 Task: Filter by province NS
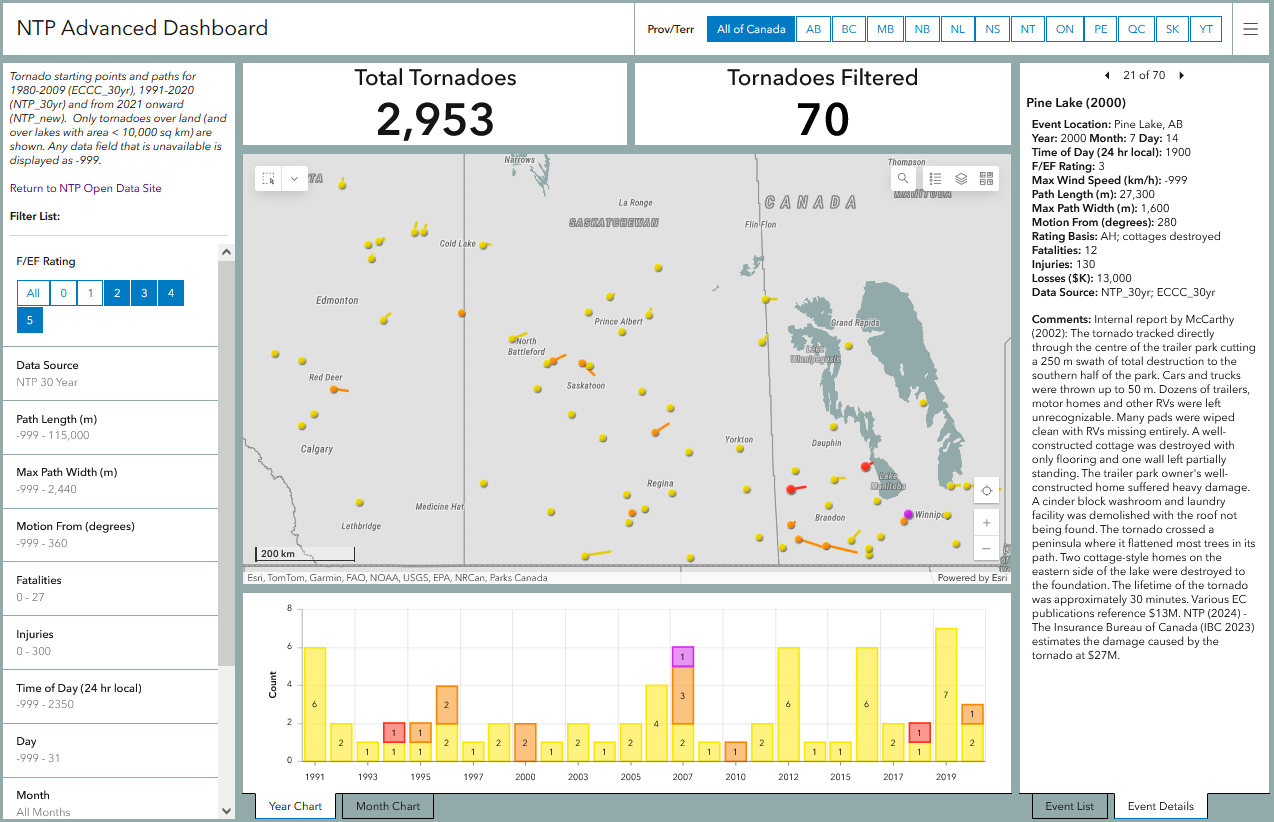992,29
